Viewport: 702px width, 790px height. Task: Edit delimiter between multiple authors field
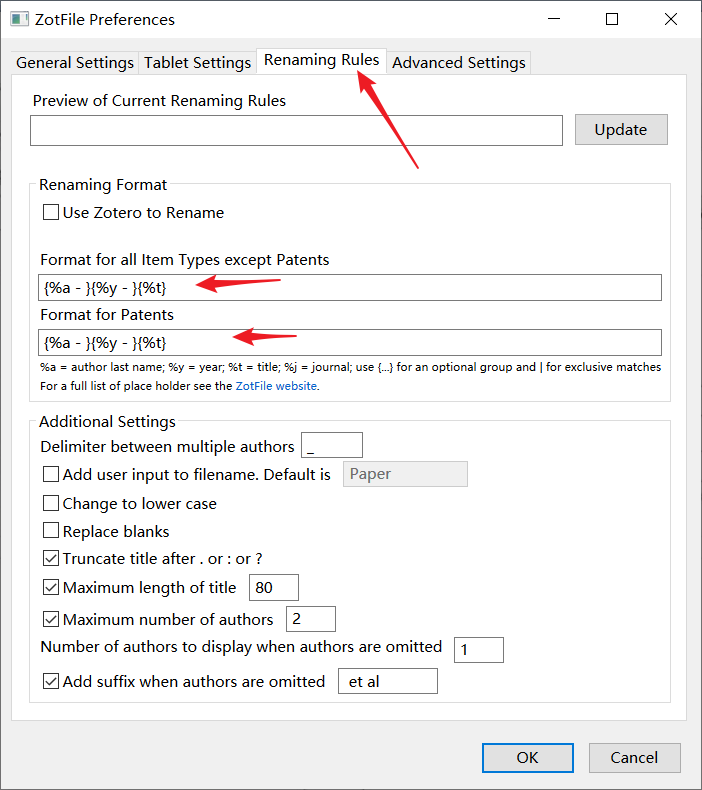[332, 445]
